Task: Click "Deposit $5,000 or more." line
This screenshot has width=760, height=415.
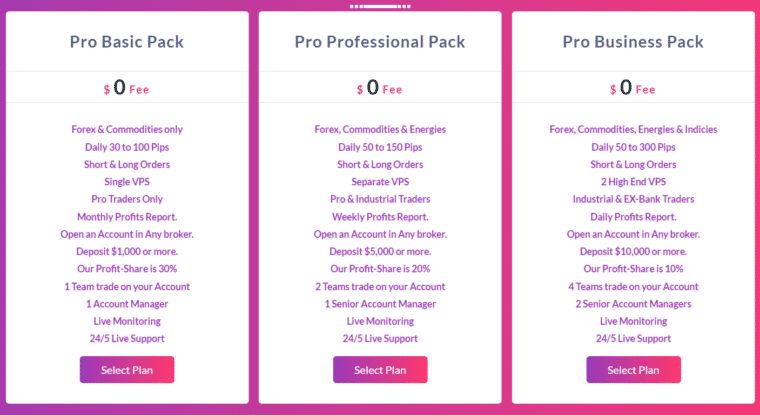Action: 380,252
